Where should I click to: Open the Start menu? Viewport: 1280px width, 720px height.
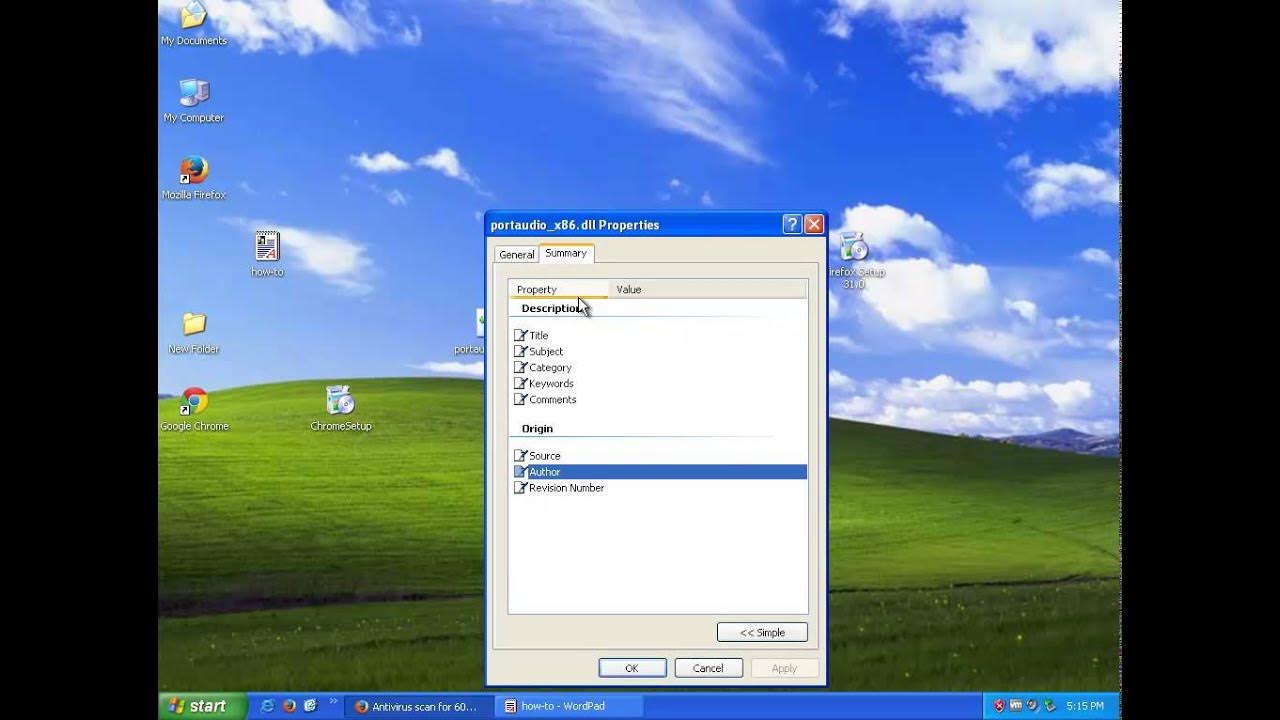pos(203,706)
